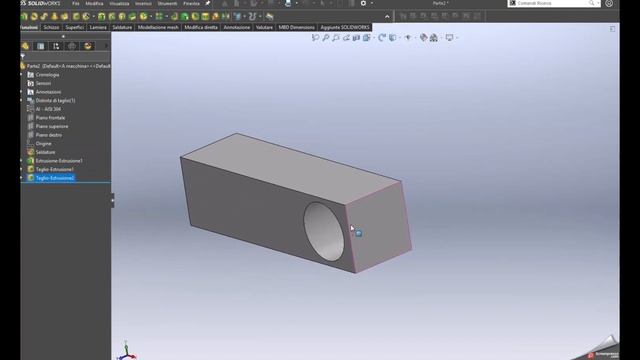Collapse the FeatureManager panel with its side handle
This screenshot has height=360, width=640.
[x=113, y=200]
